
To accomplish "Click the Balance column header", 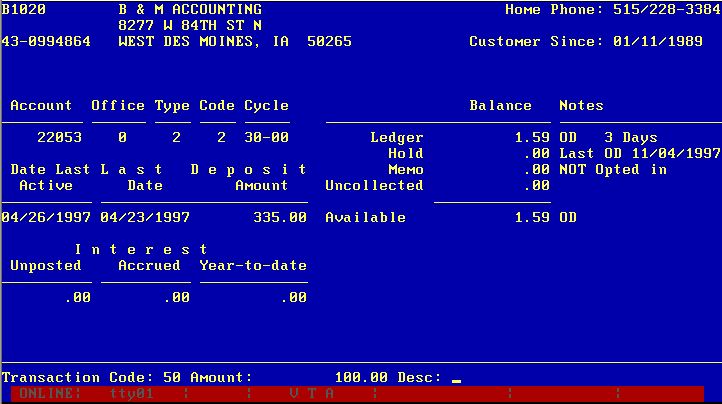I will (x=501, y=105).
